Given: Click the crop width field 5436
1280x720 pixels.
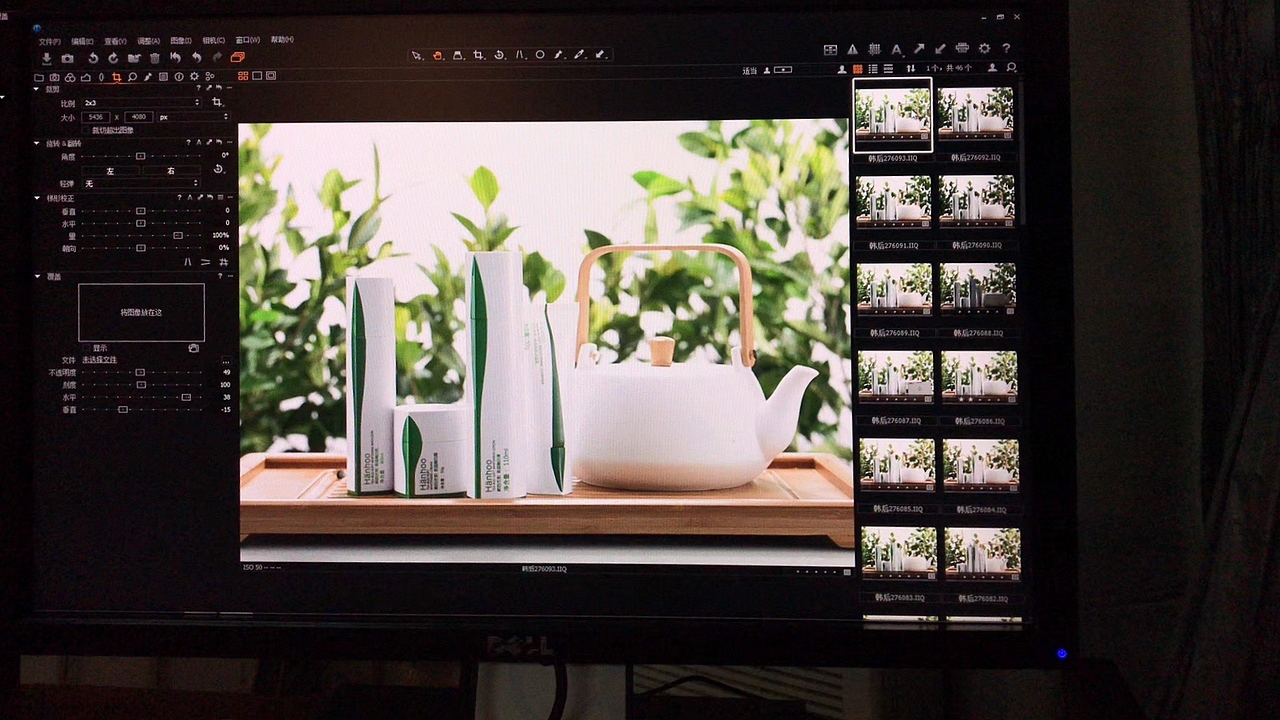Looking at the screenshot, I should click(x=96, y=117).
